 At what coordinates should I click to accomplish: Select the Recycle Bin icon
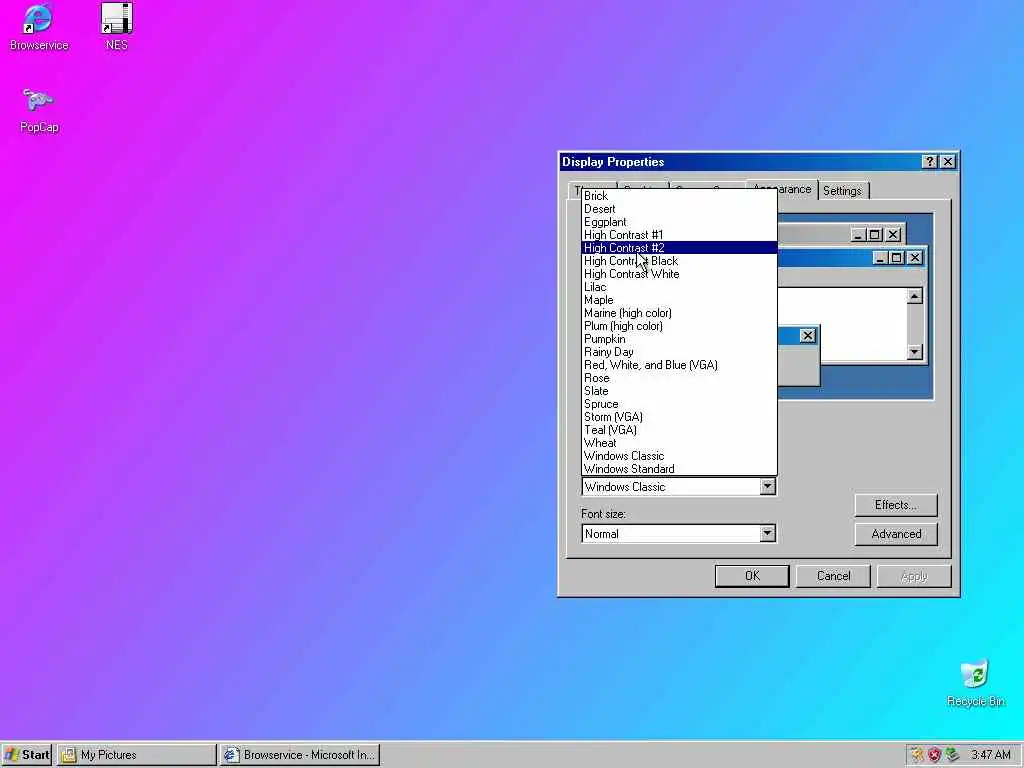[975, 684]
